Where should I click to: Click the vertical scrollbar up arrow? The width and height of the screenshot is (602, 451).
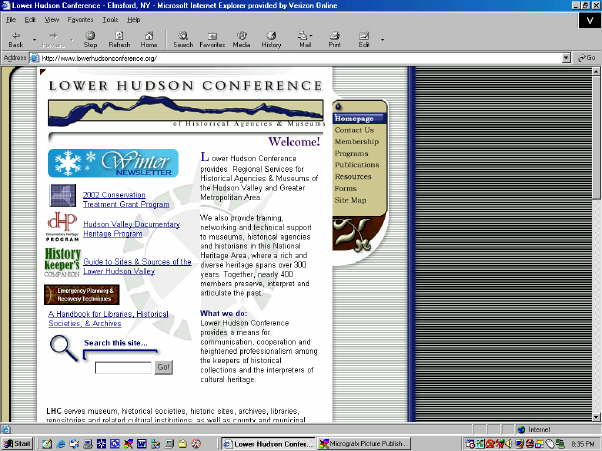click(596, 71)
